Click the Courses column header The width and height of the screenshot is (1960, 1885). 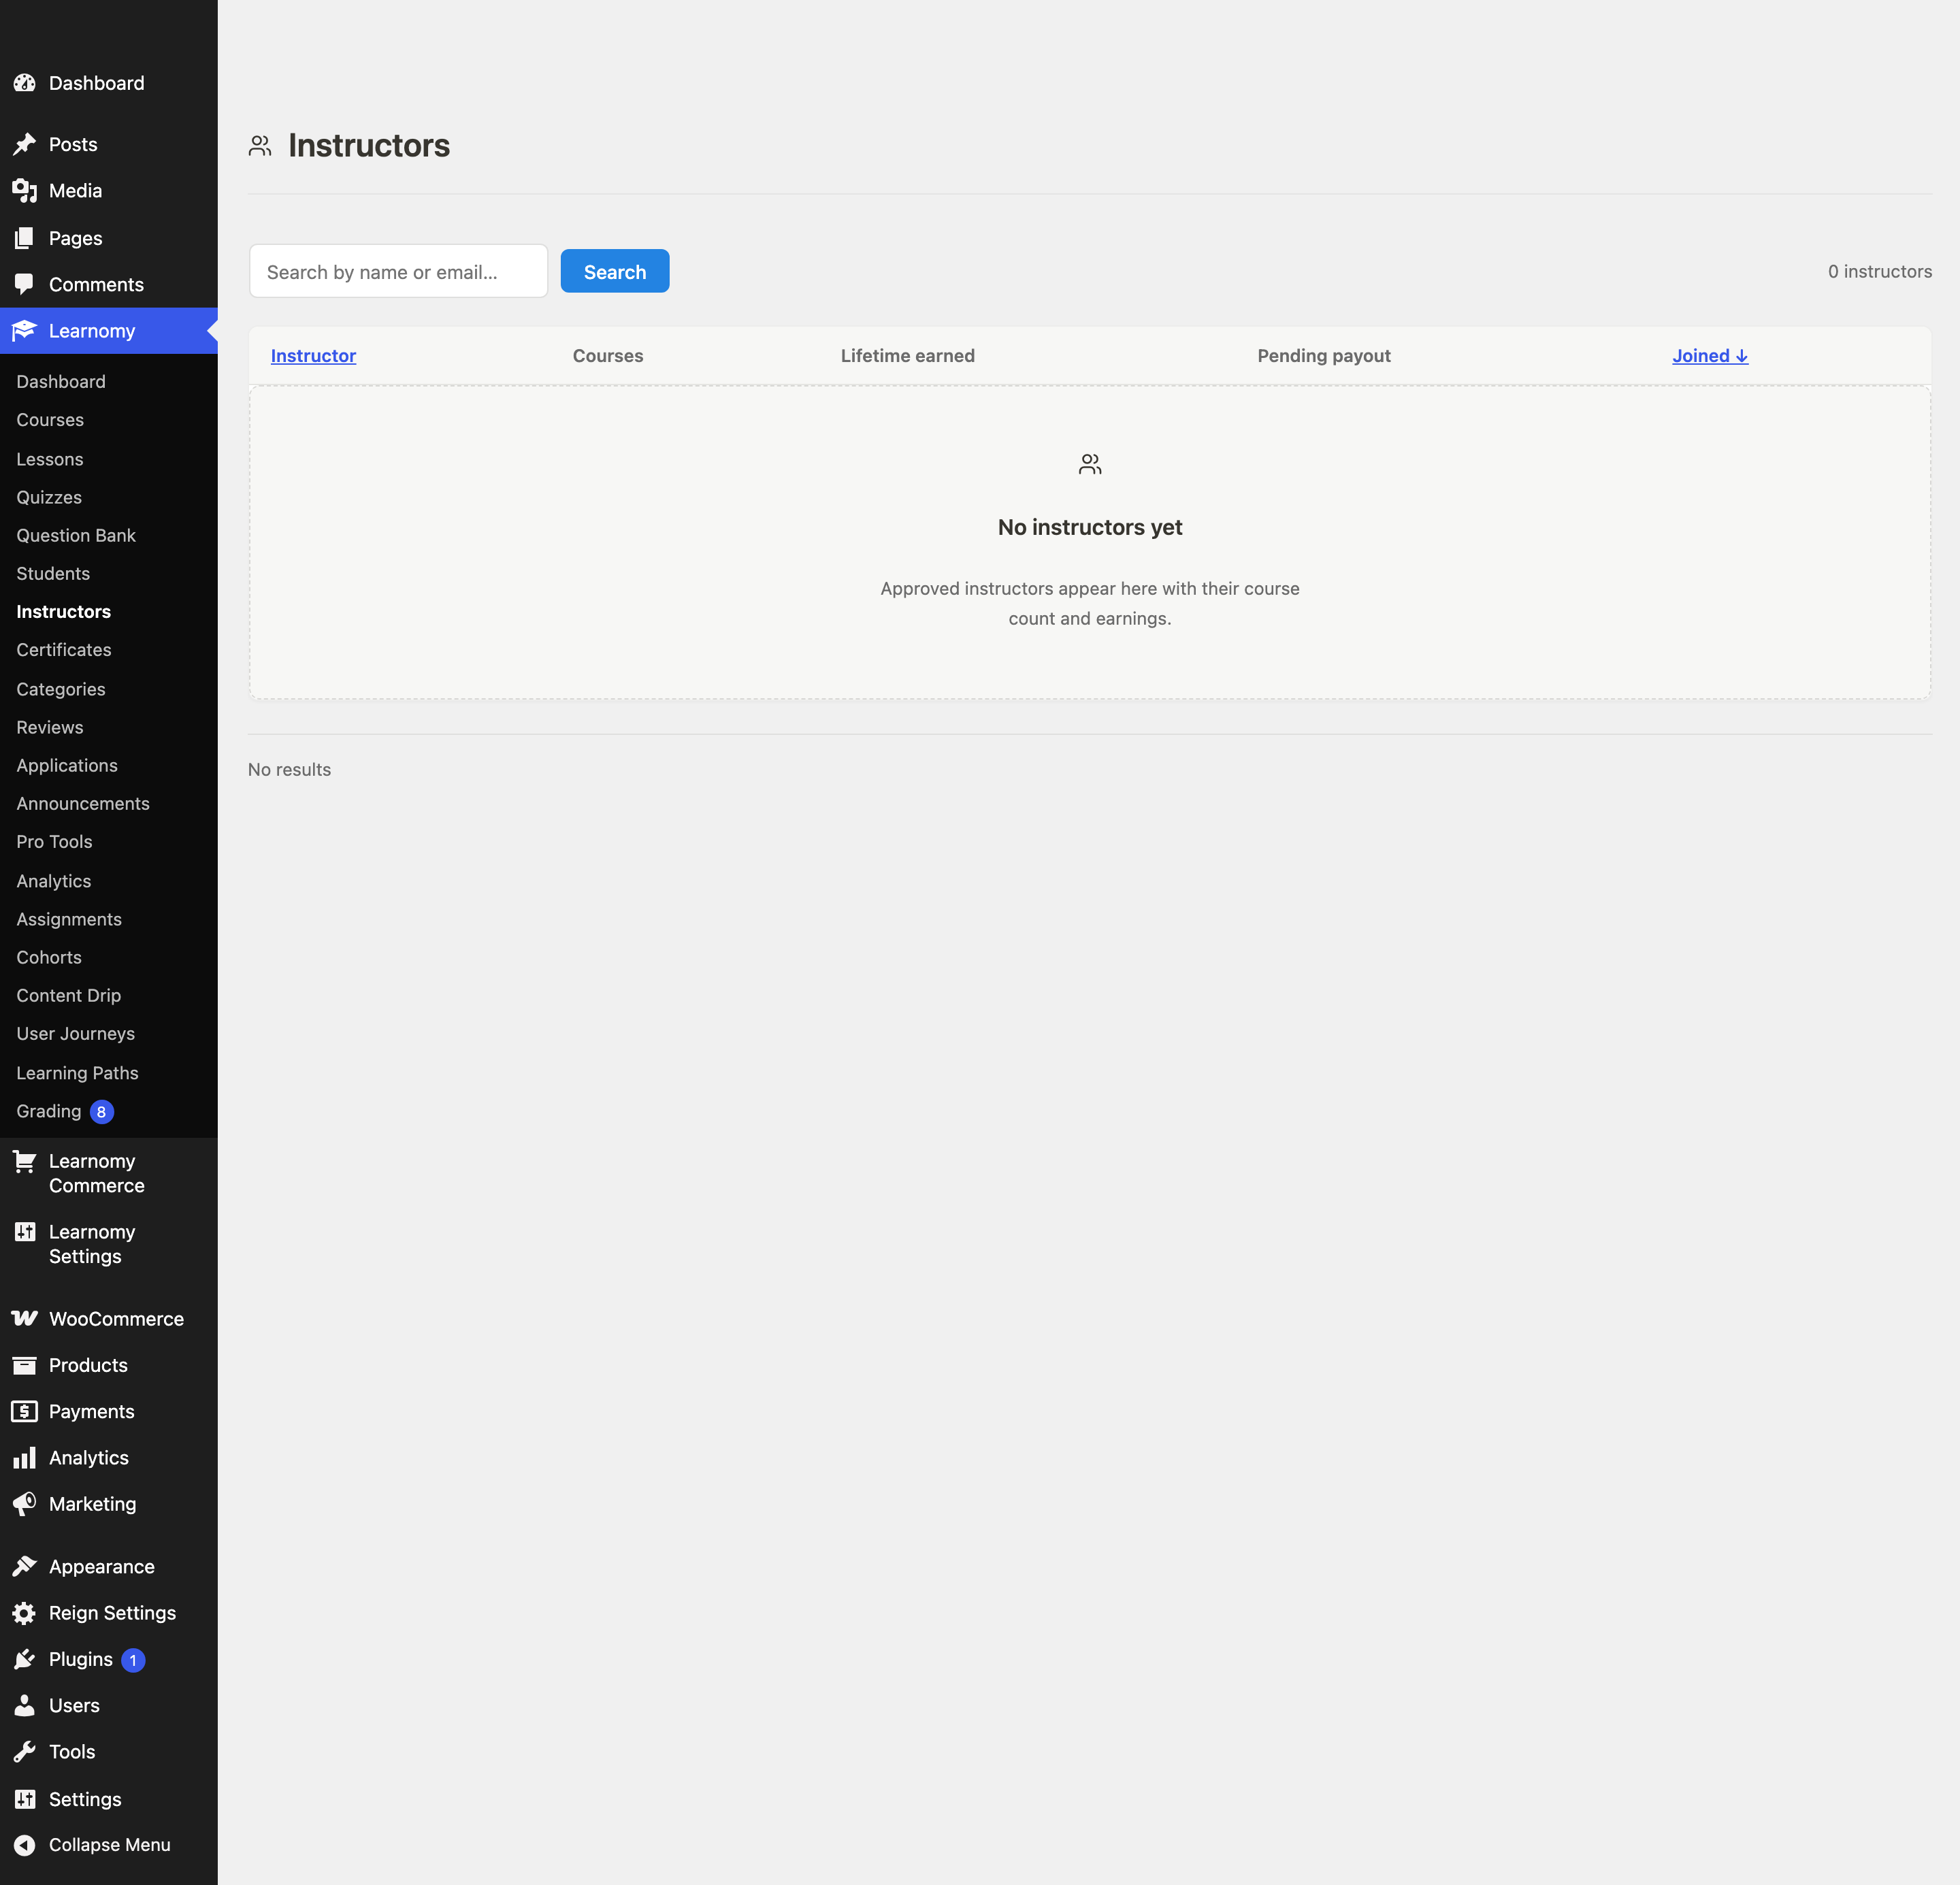(x=608, y=356)
